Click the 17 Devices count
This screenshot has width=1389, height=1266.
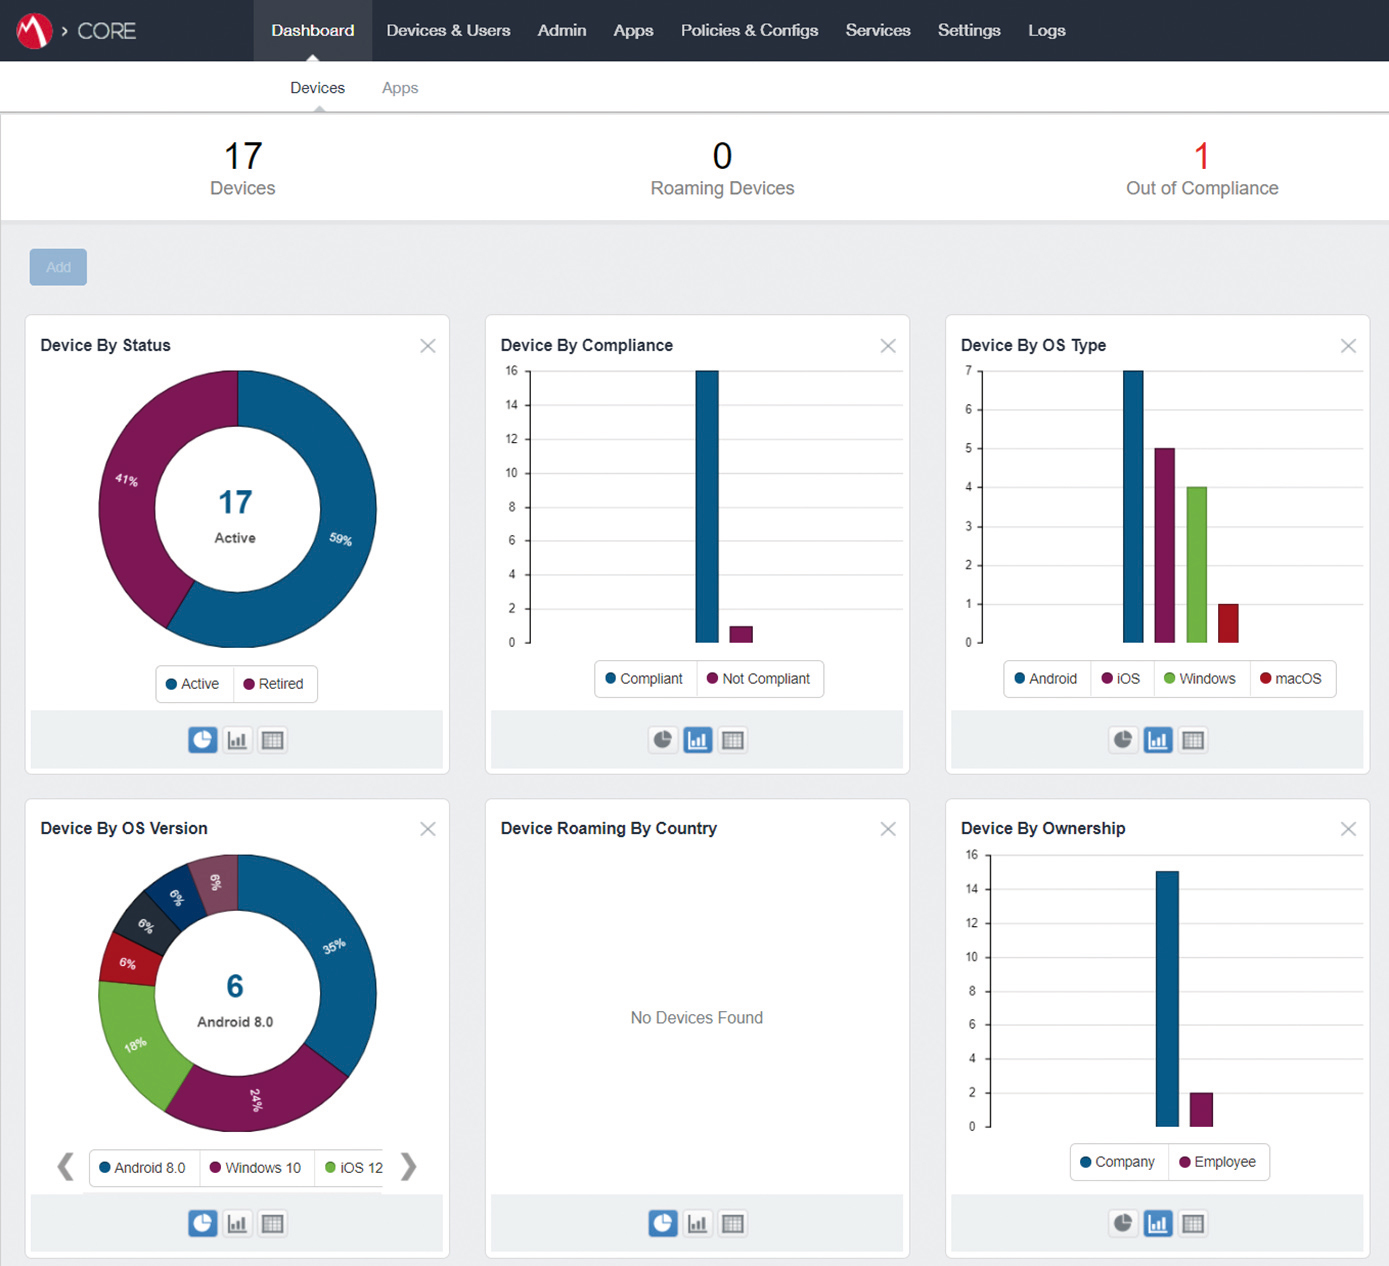point(243,168)
